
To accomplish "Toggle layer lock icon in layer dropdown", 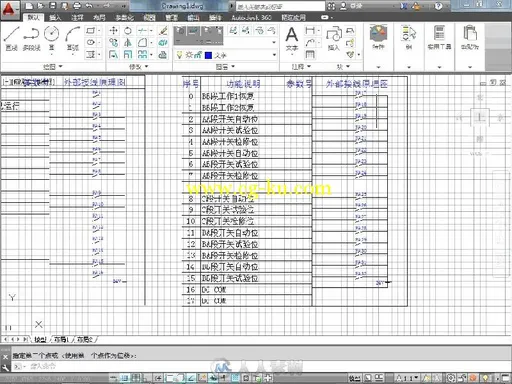I will 198,55.
